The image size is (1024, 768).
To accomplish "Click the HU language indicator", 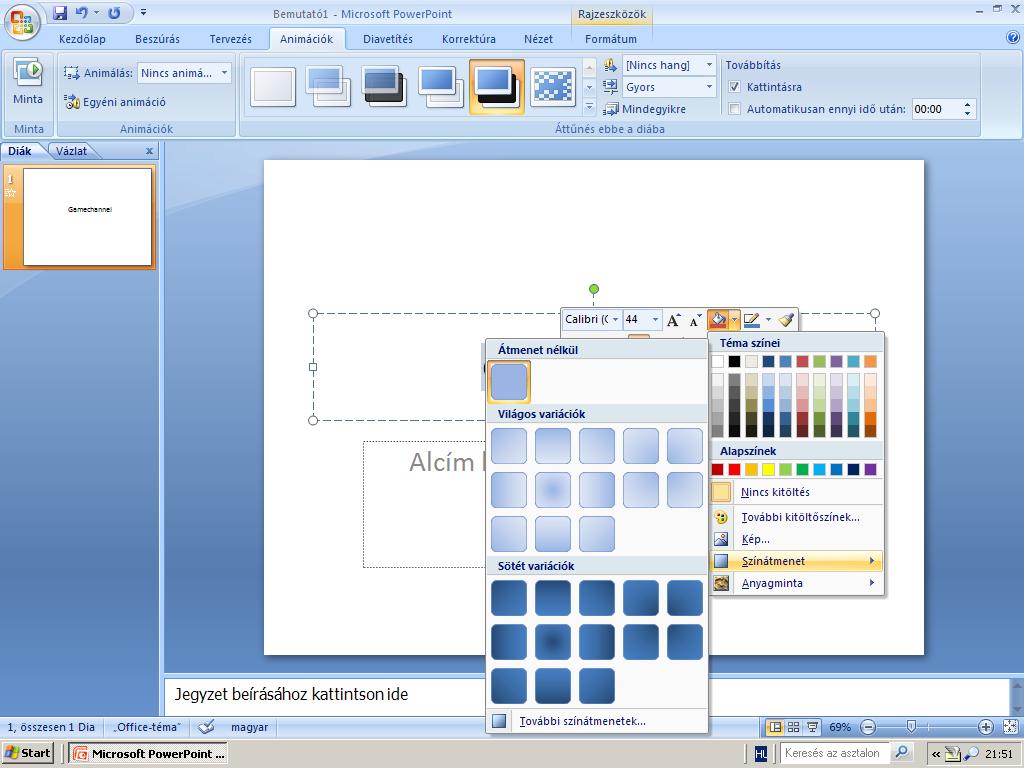I will click(x=761, y=754).
